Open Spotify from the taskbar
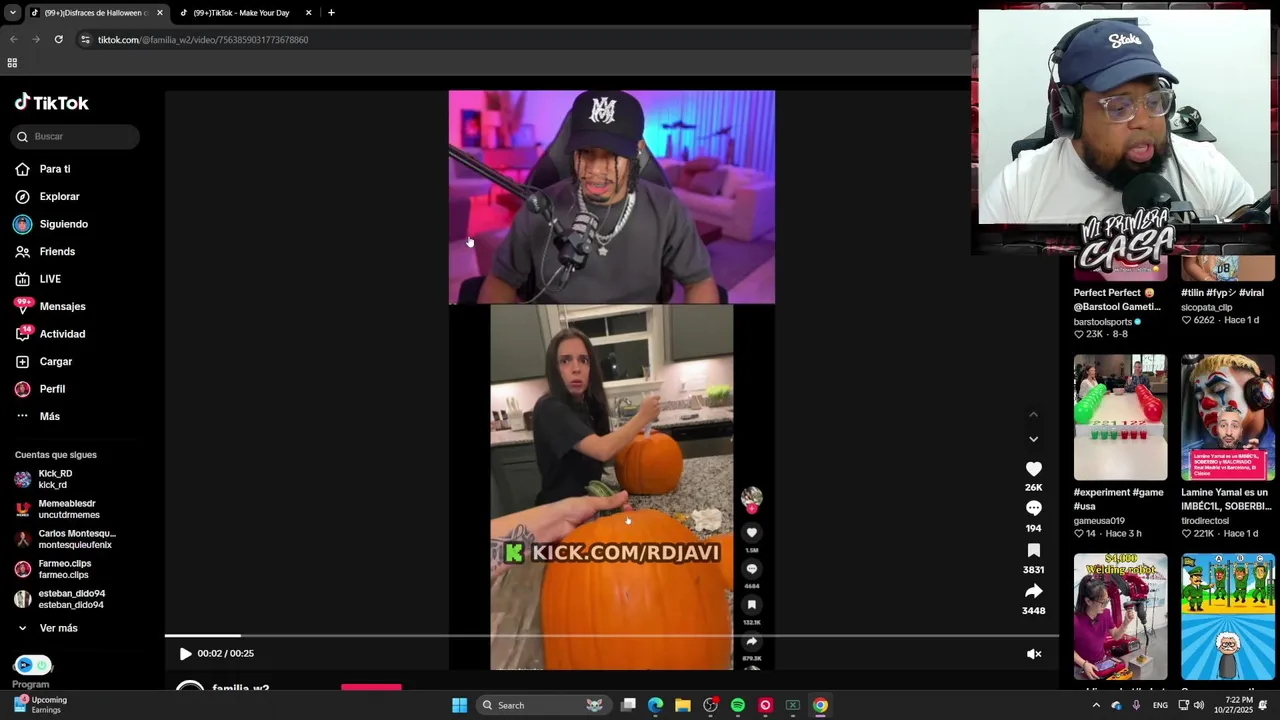 (738, 705)
